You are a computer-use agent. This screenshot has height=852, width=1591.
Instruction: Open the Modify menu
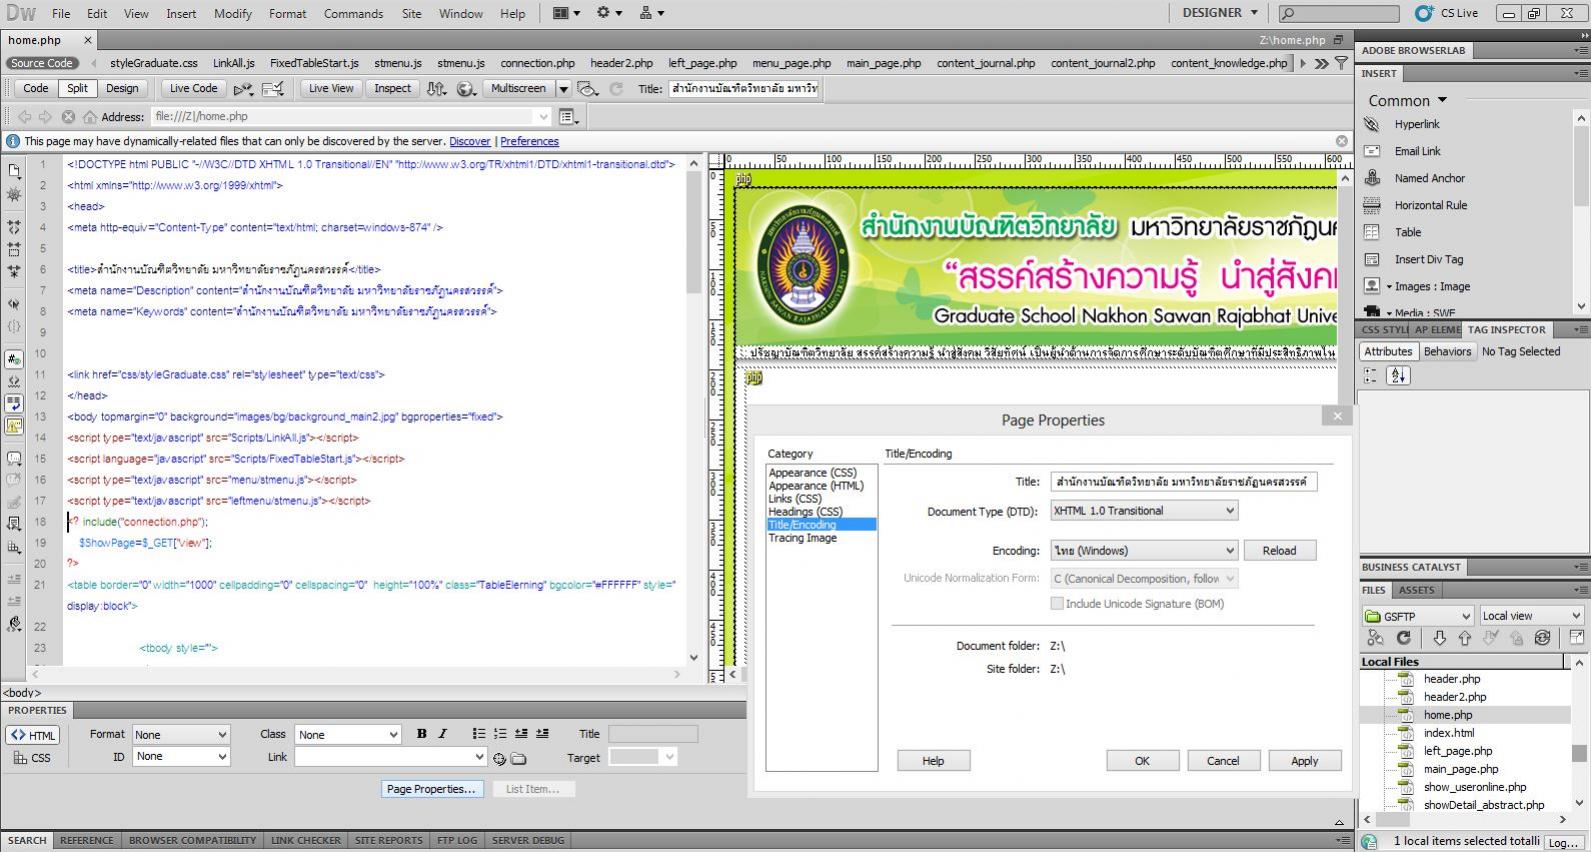point(233,13)
